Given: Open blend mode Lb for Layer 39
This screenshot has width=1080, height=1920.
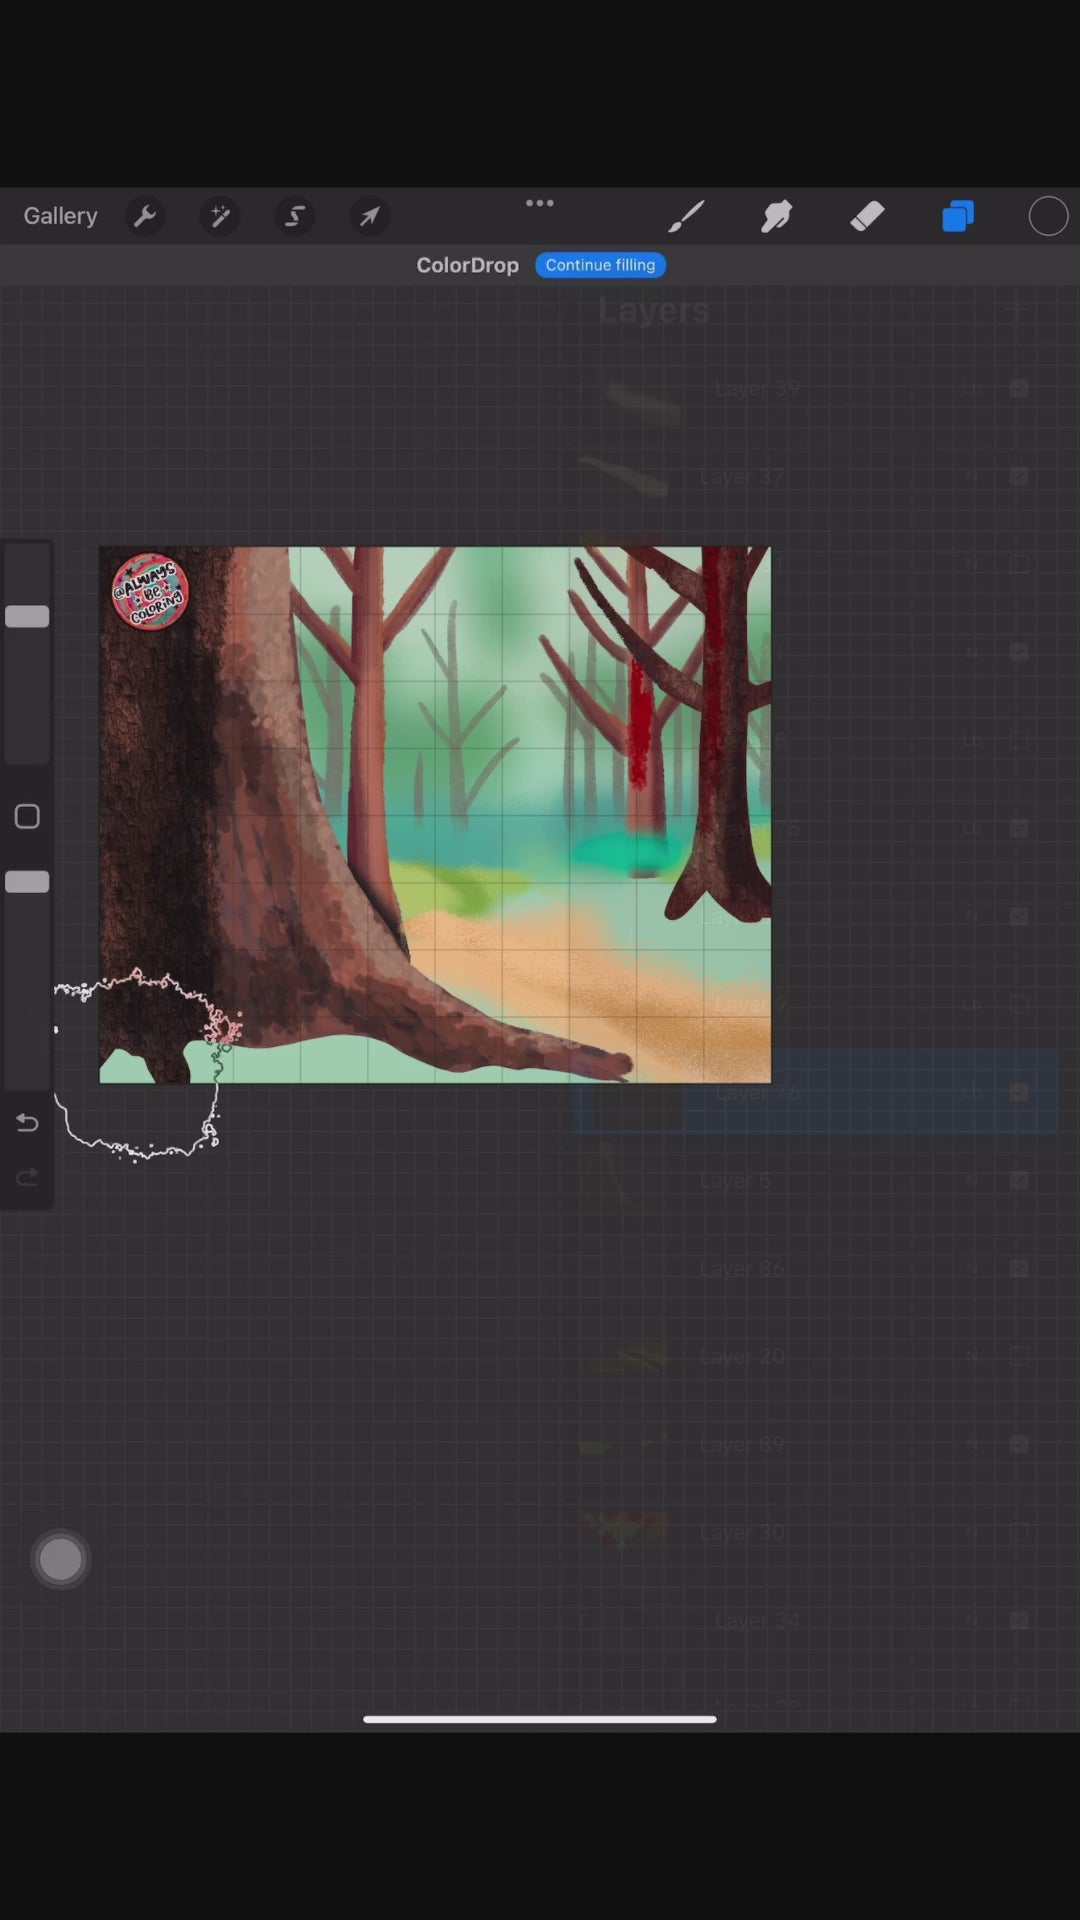Looking at the screenshot, I should click(x=971, y=388).
